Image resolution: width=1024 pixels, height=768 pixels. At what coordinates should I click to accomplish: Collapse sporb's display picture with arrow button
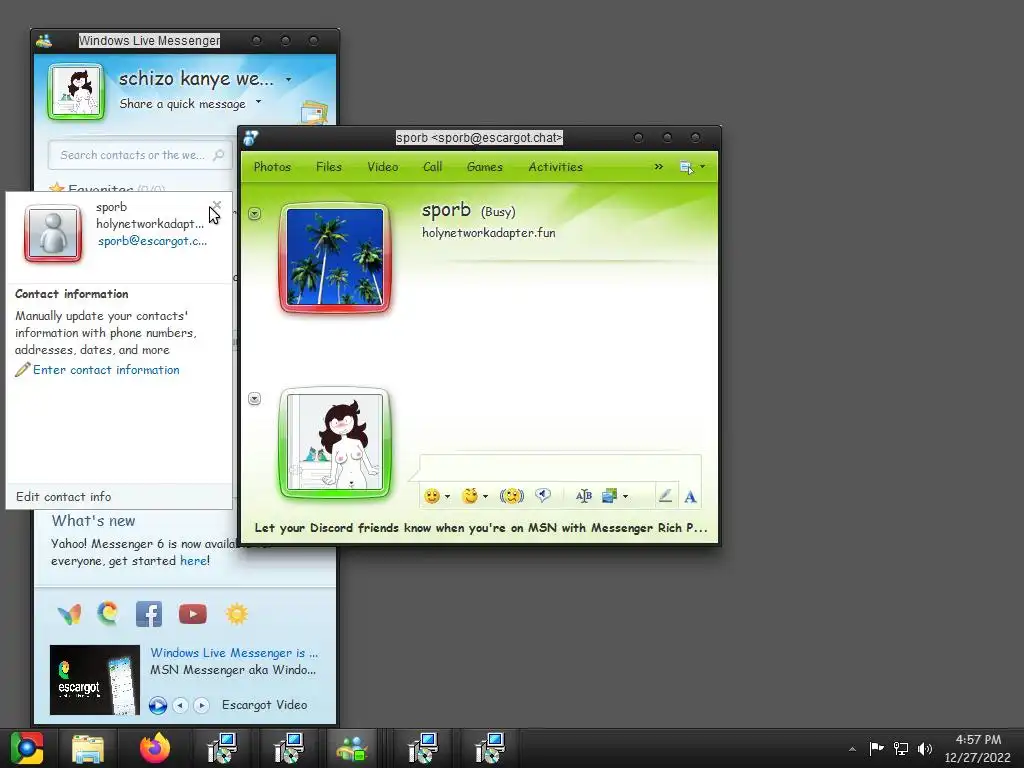(255, 214)
